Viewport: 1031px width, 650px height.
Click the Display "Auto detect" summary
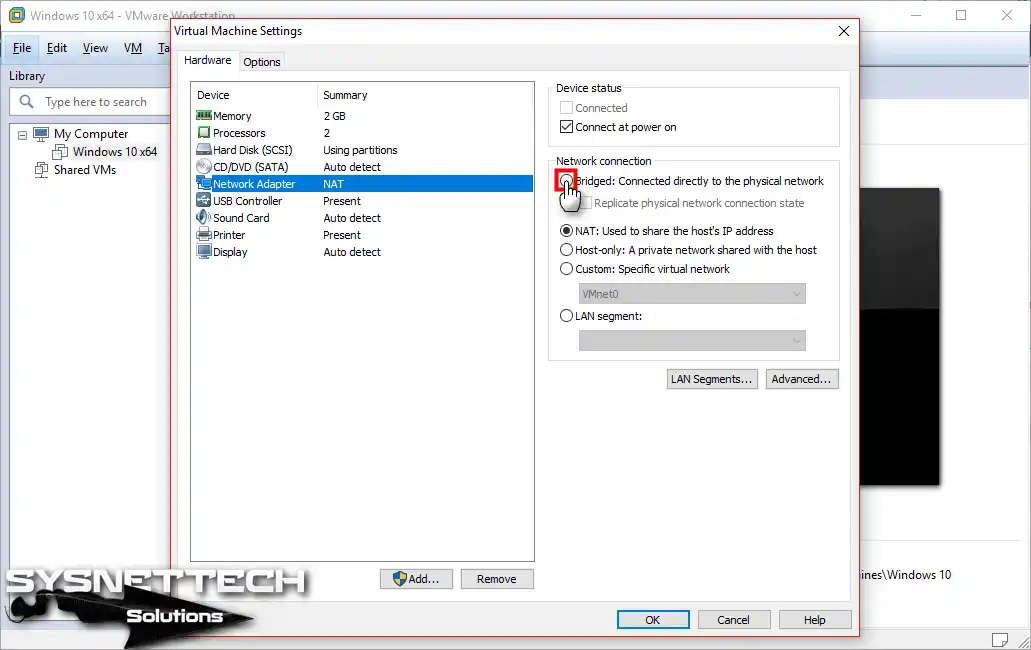[352, 252]
